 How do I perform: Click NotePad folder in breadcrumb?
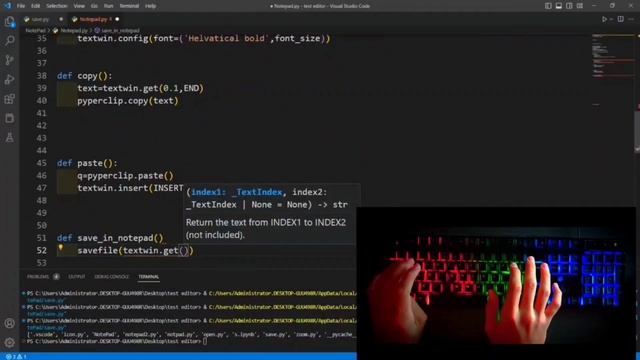(x=36, y=31)
